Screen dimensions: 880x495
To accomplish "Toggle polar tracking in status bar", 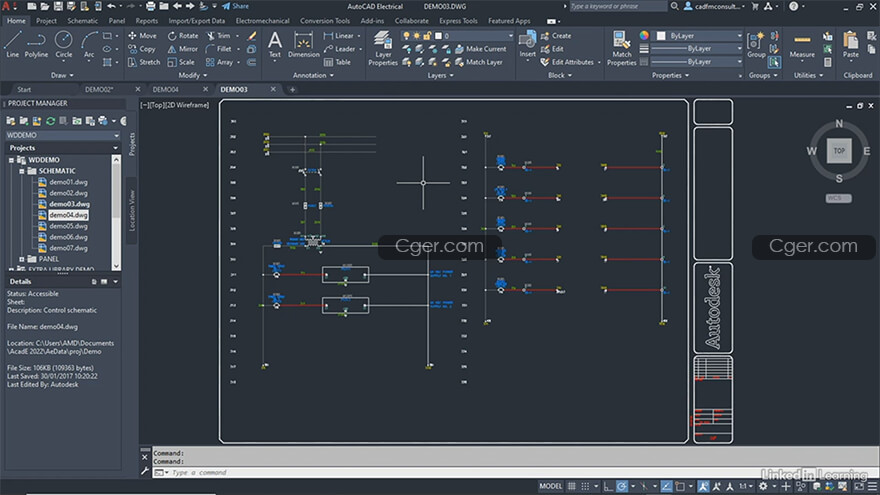I will [x=622, y=486].
